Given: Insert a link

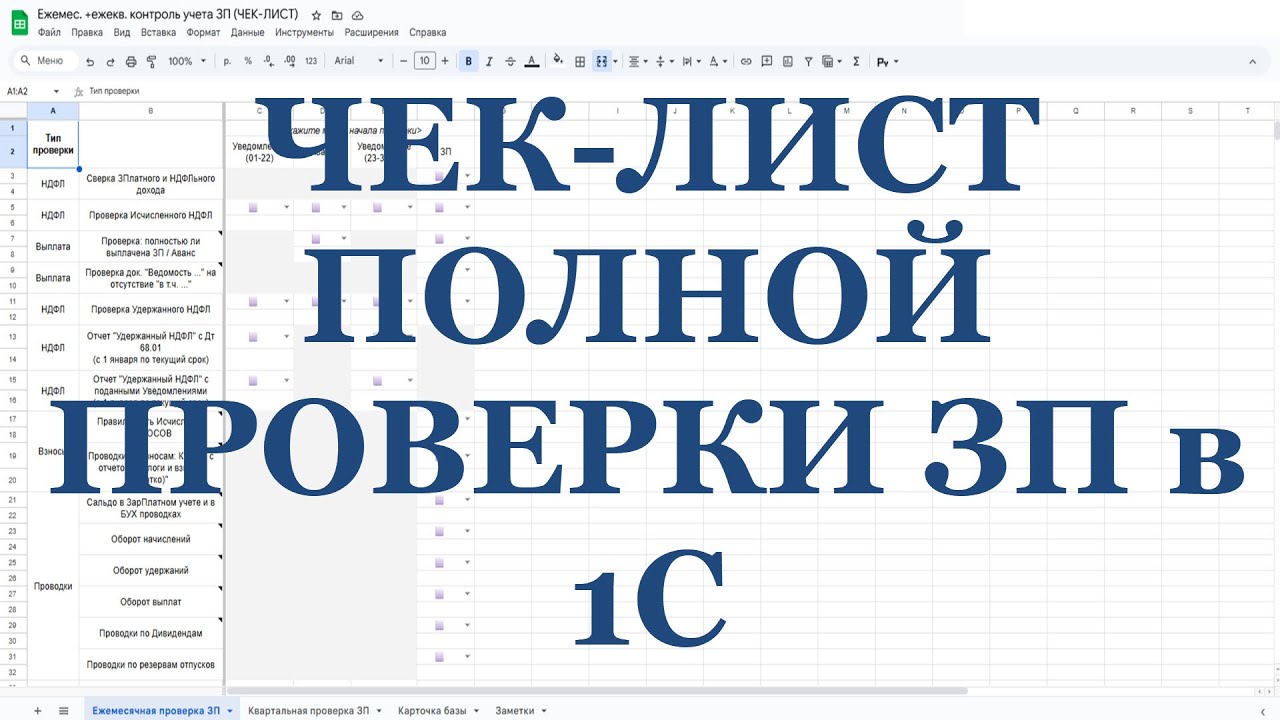Looking at the screenshot, I should (x=746, y=61).
